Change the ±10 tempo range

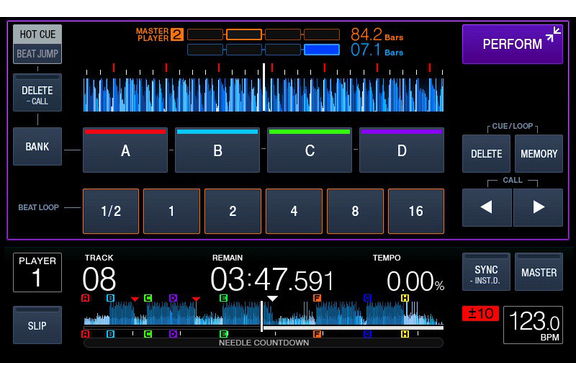click(480, 313)
